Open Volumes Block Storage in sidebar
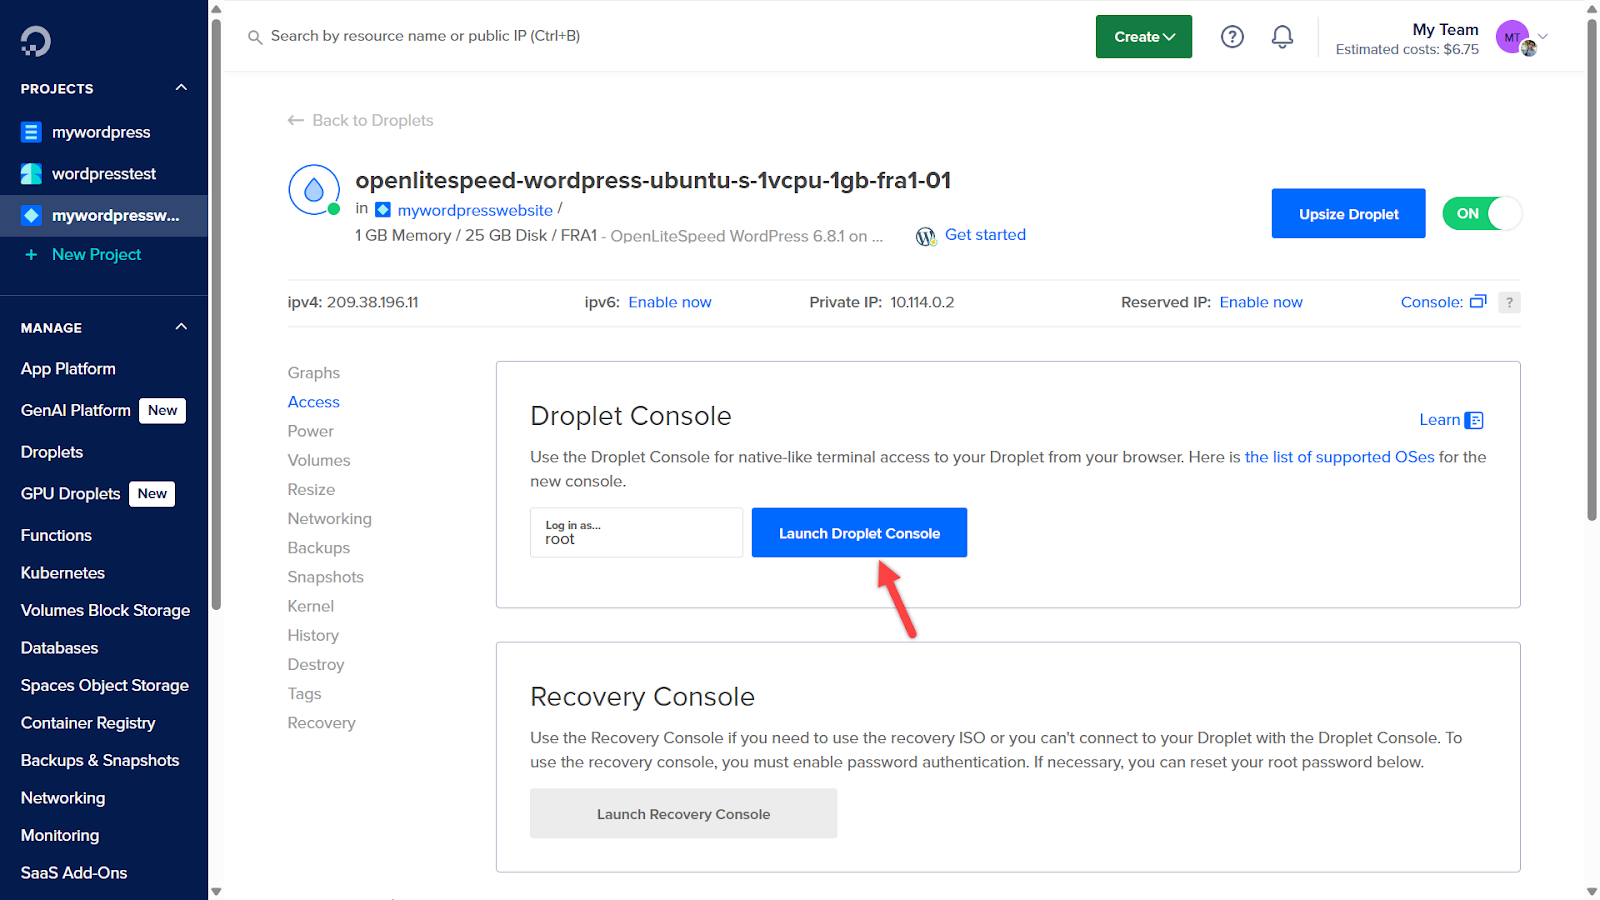The height and width of the screenshot is (900, 1600). (x=105, y=610)
